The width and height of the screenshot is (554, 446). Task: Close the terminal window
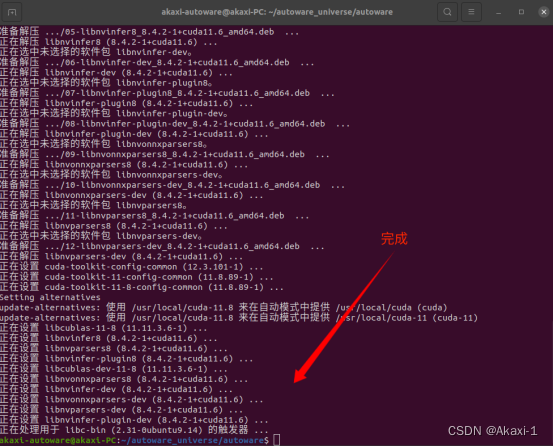pyautogui.click(x=544, y=12)
